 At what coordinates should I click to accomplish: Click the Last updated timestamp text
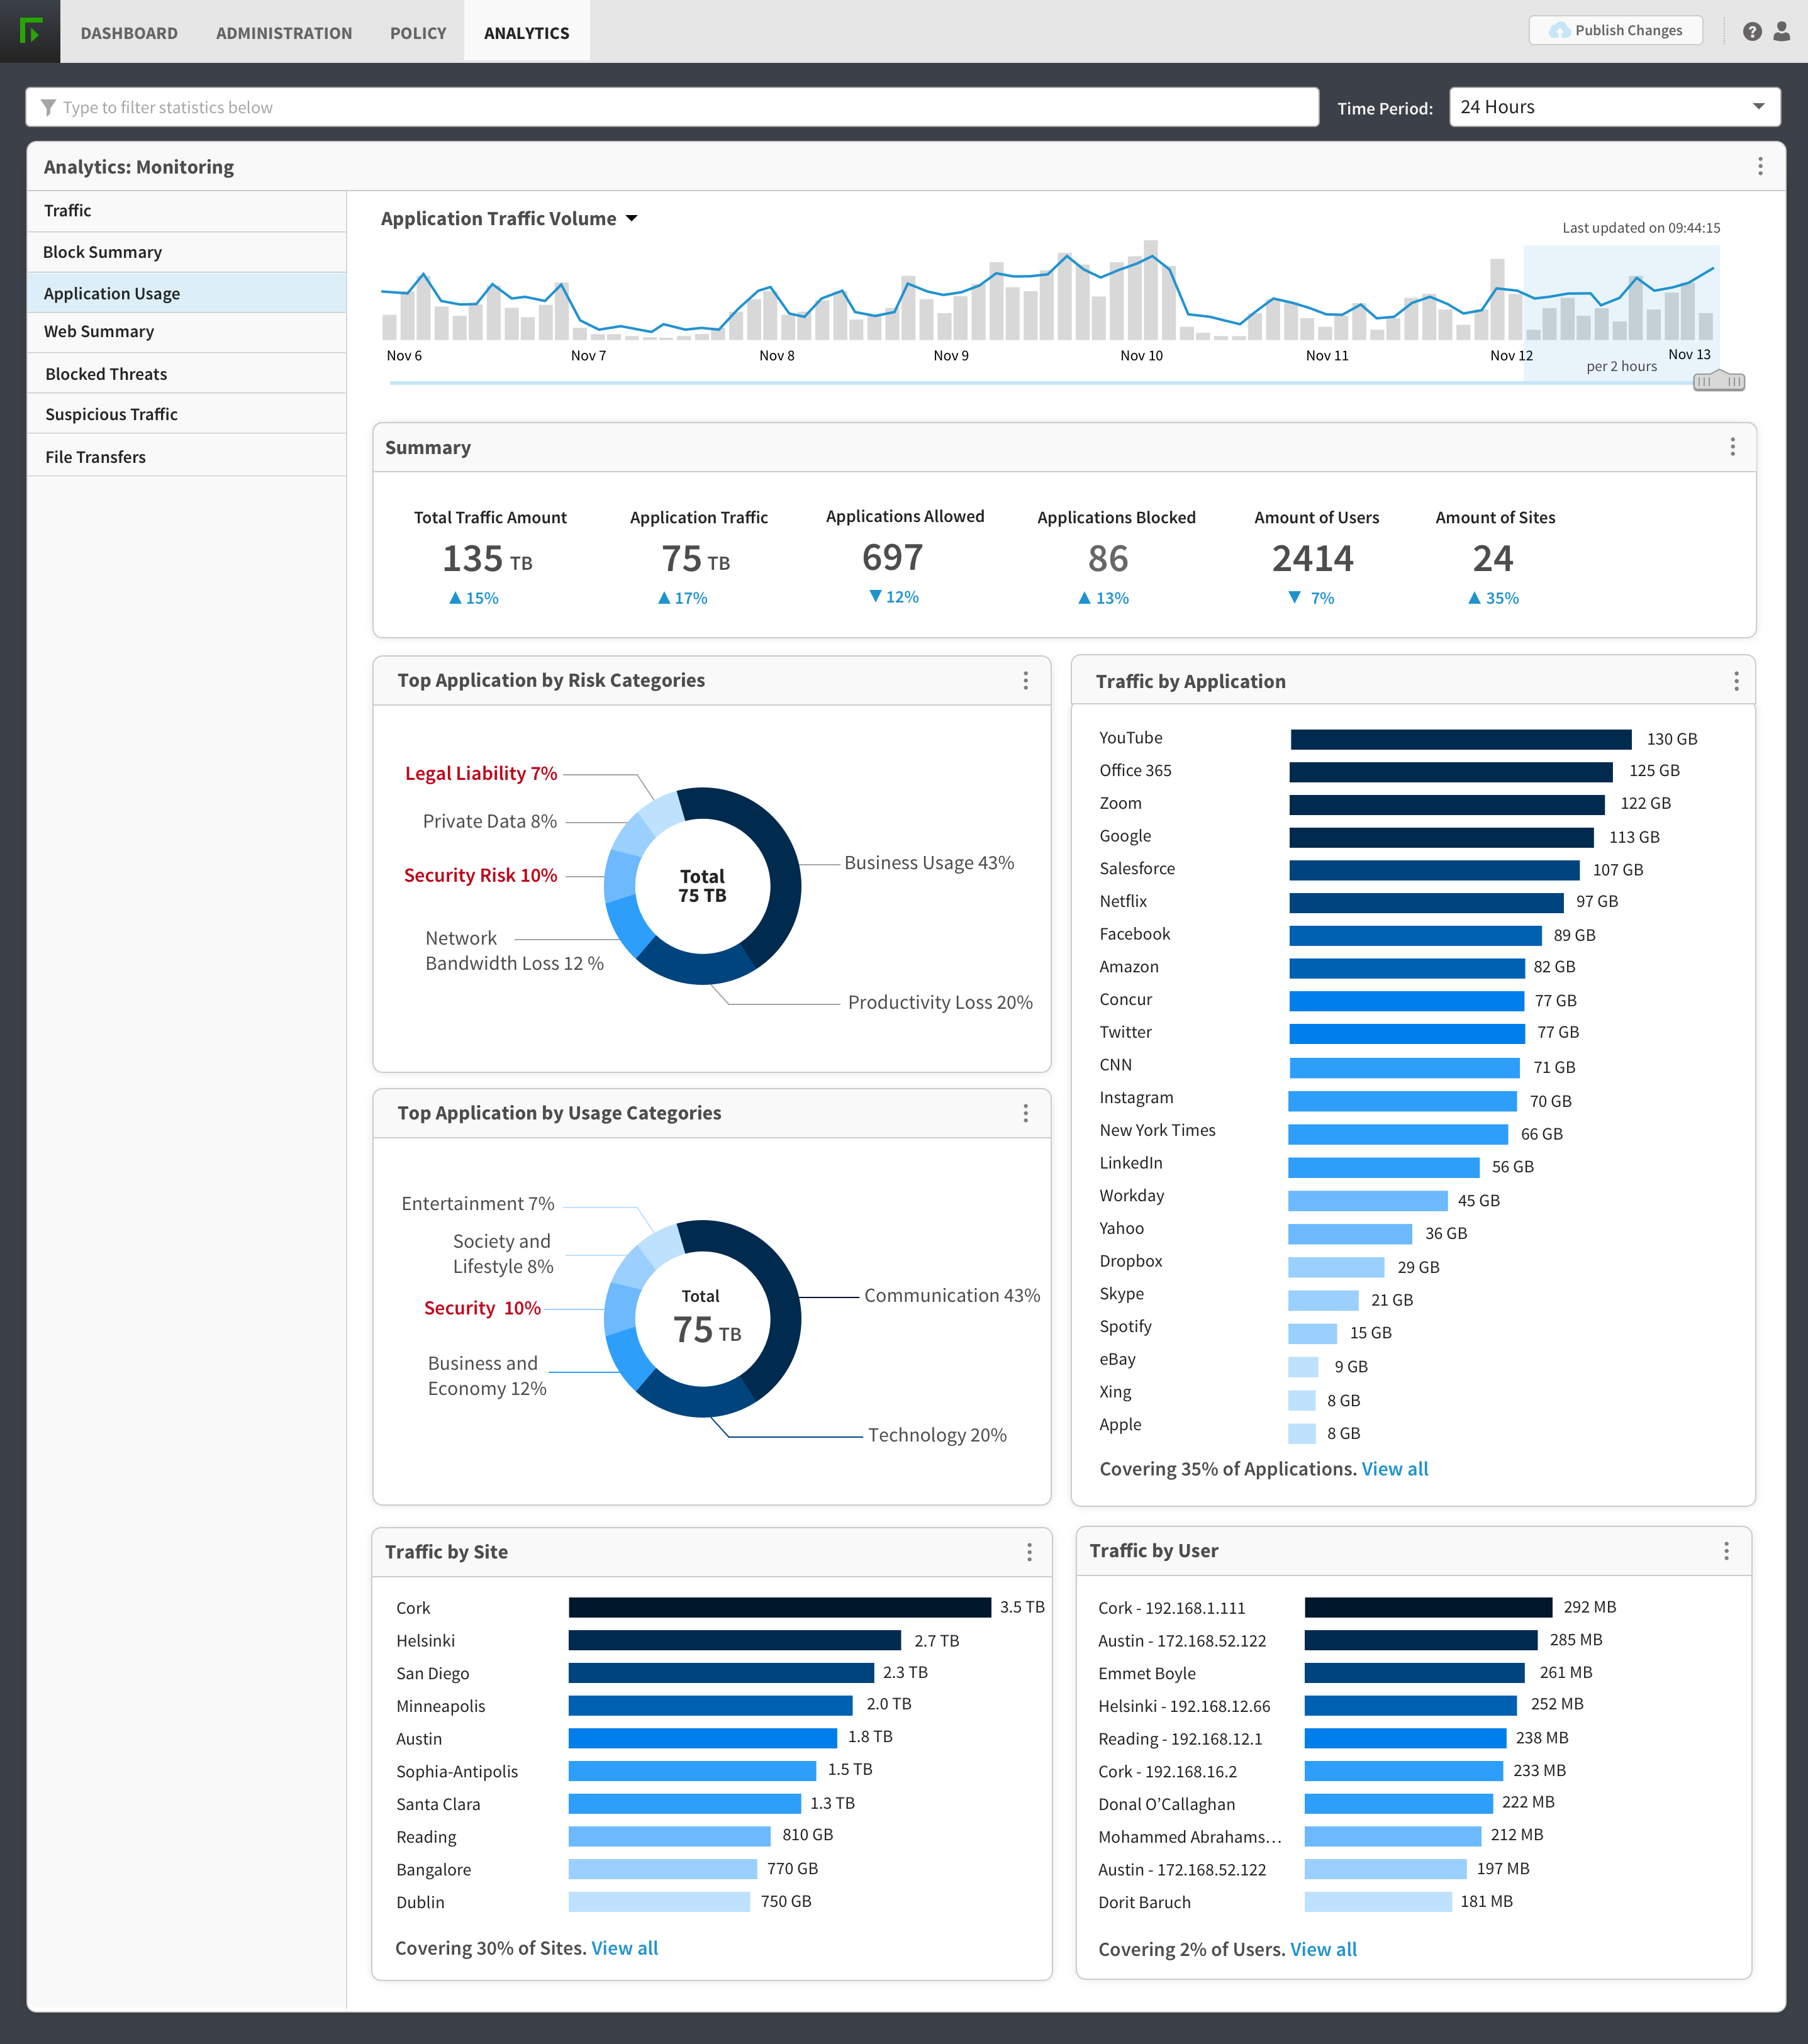1641,228
